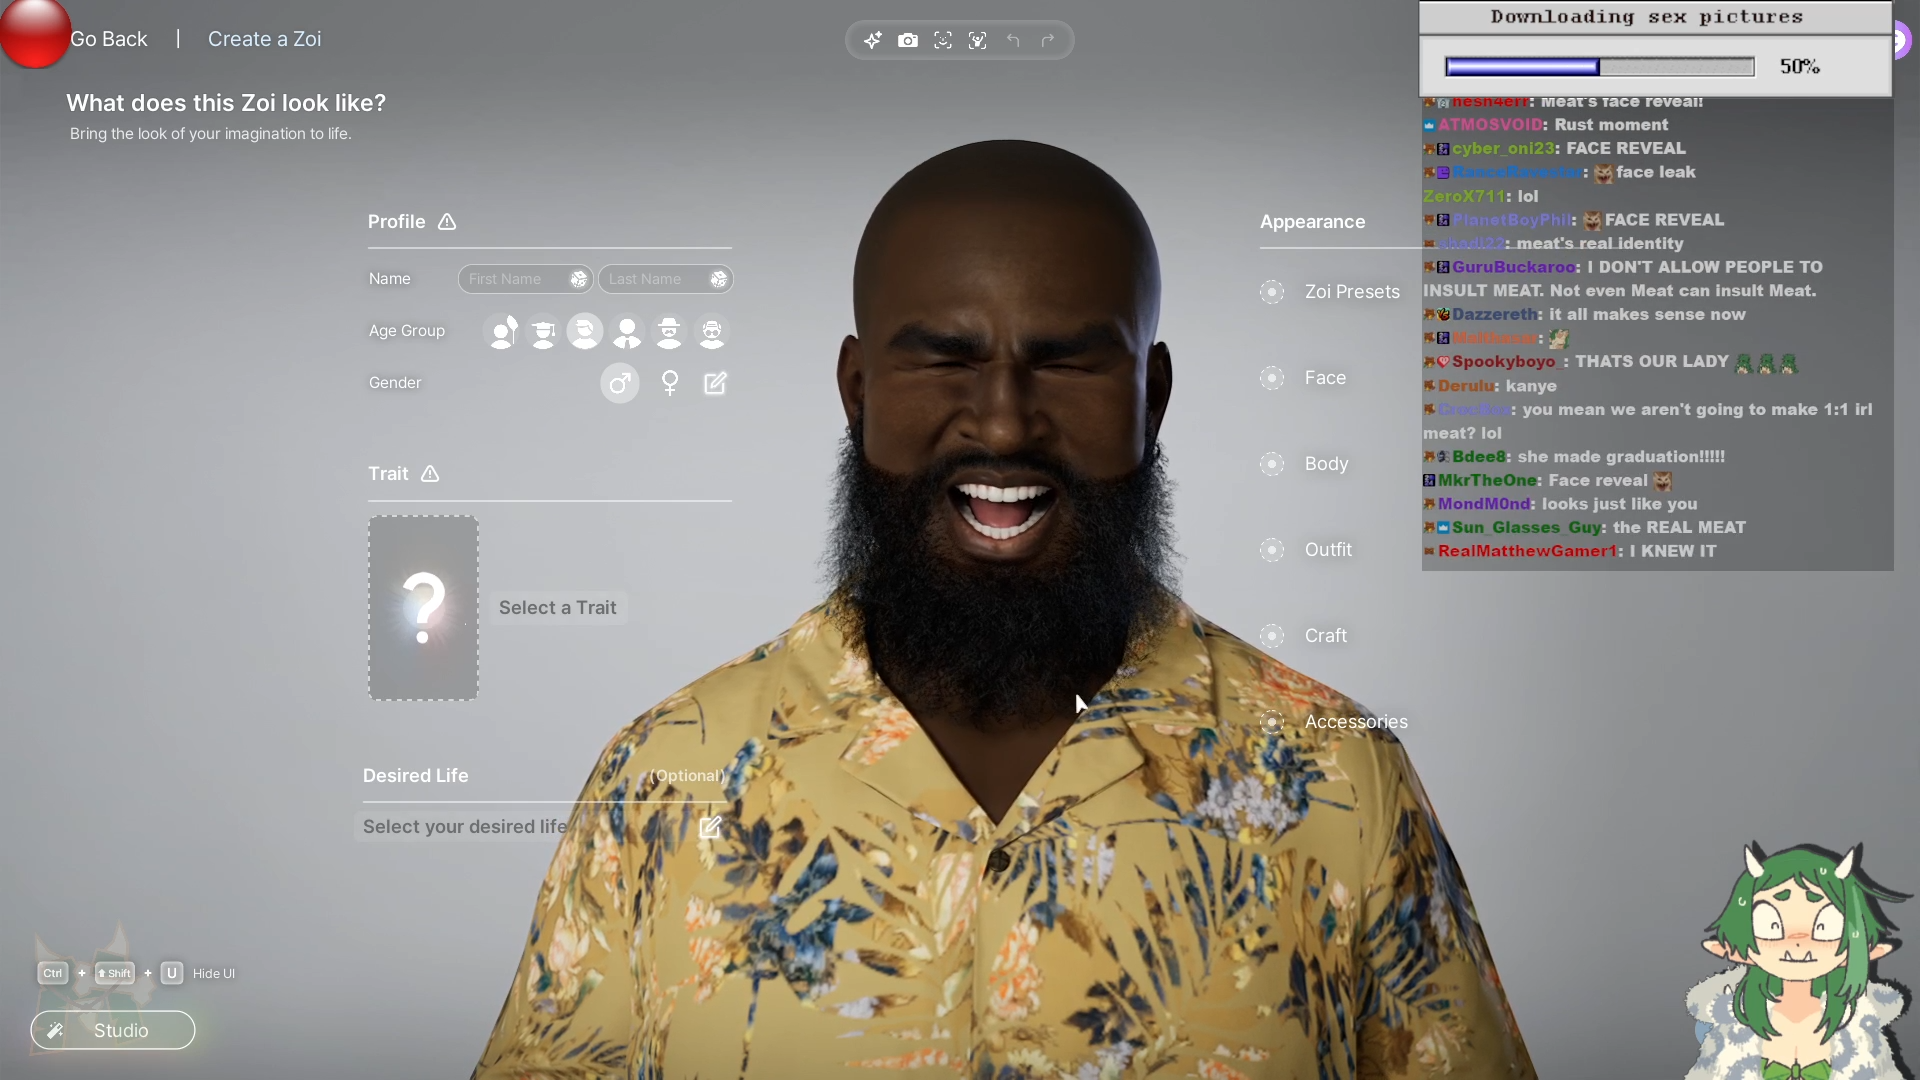Viewport: 1920px width, 1080px height.
Task: Click the sparkle AI generate icon
Action: pos(873,40)
